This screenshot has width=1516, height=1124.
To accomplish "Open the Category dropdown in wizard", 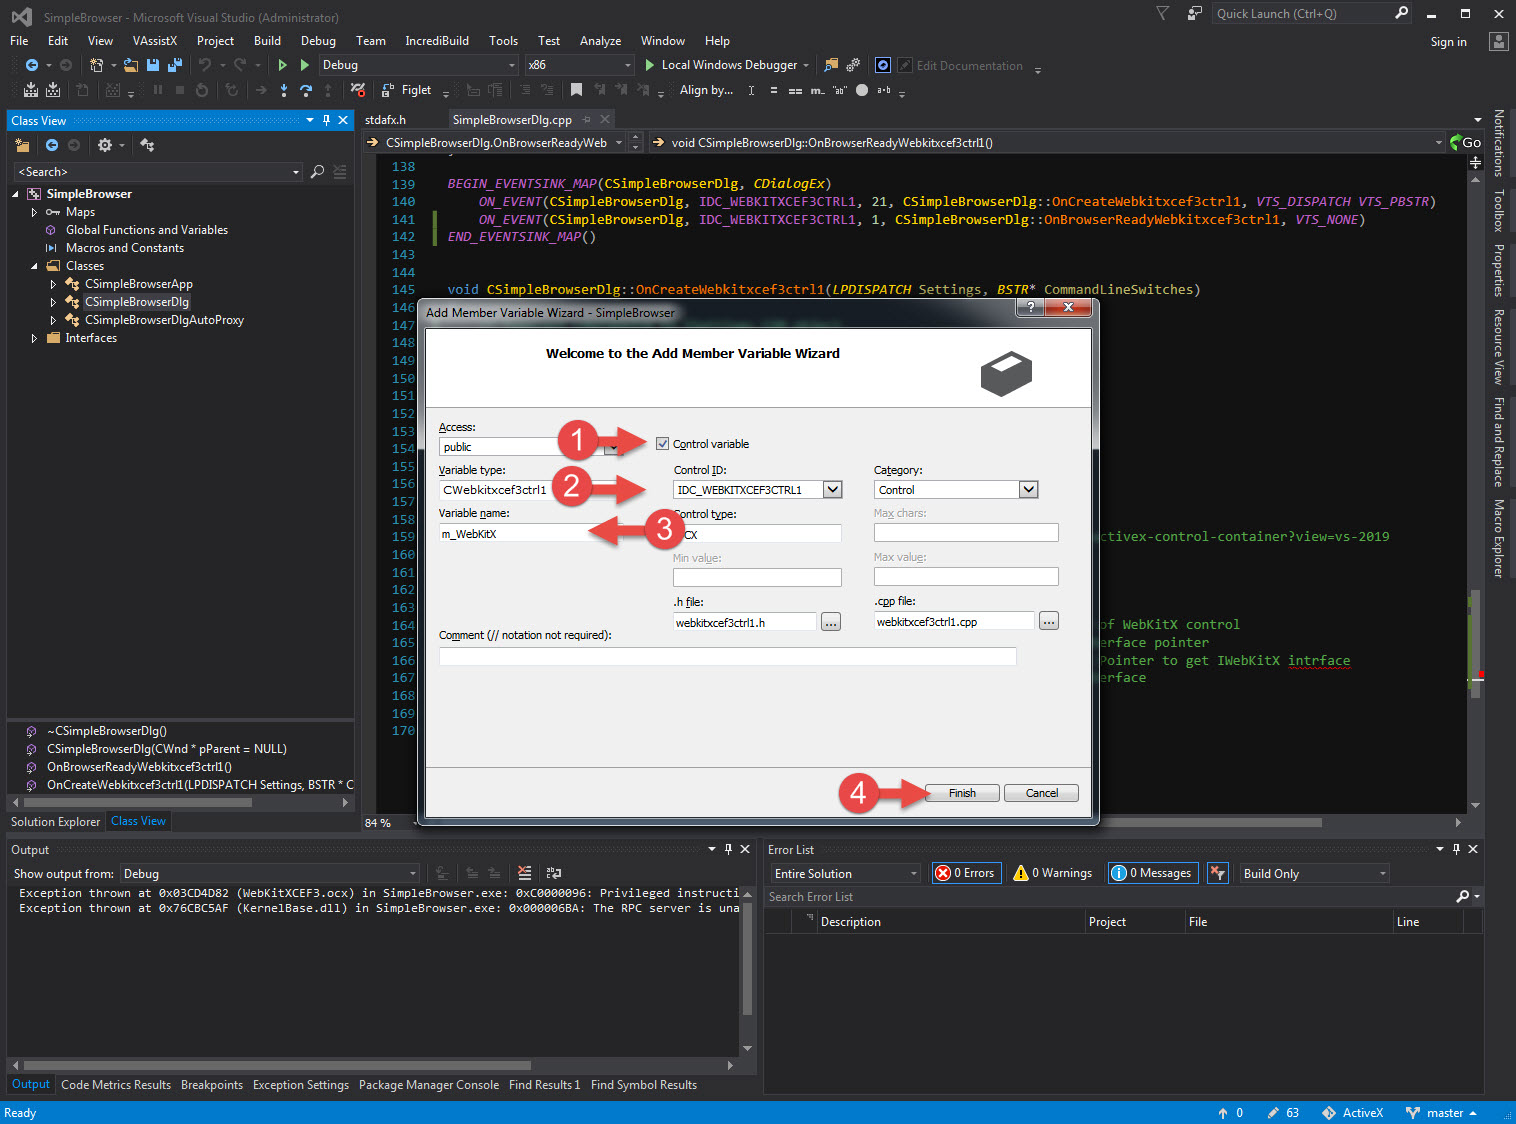I will point(1028,490).
